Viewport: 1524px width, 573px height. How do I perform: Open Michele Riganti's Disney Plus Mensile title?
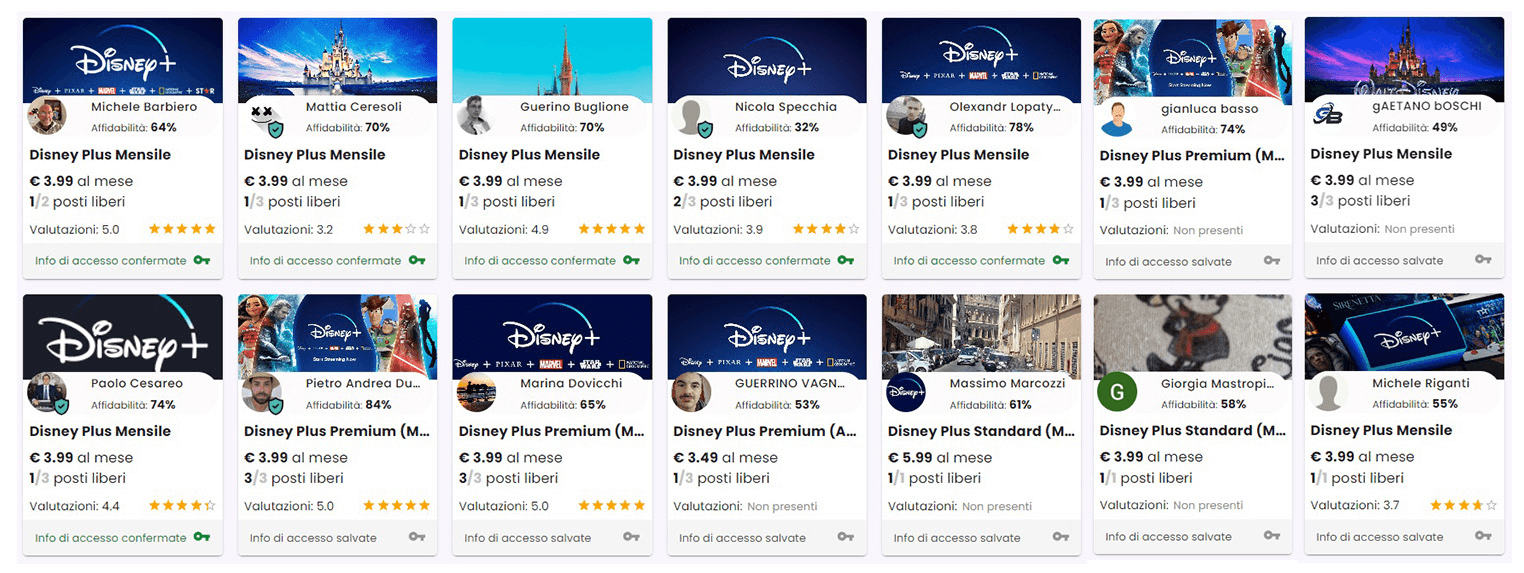1381,430
